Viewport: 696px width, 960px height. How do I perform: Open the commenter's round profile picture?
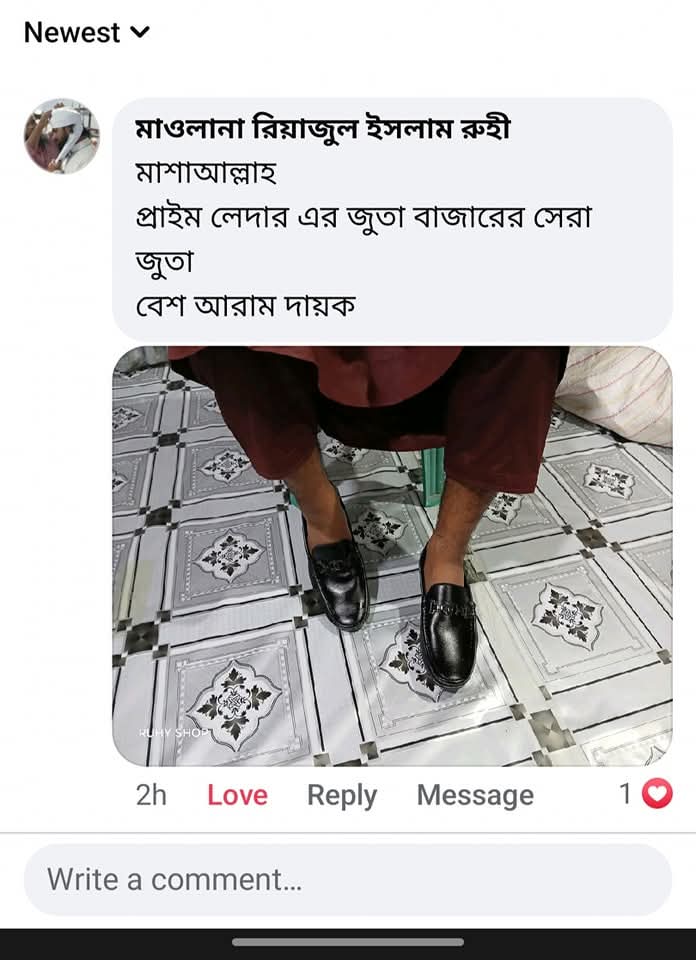point(62,136)
